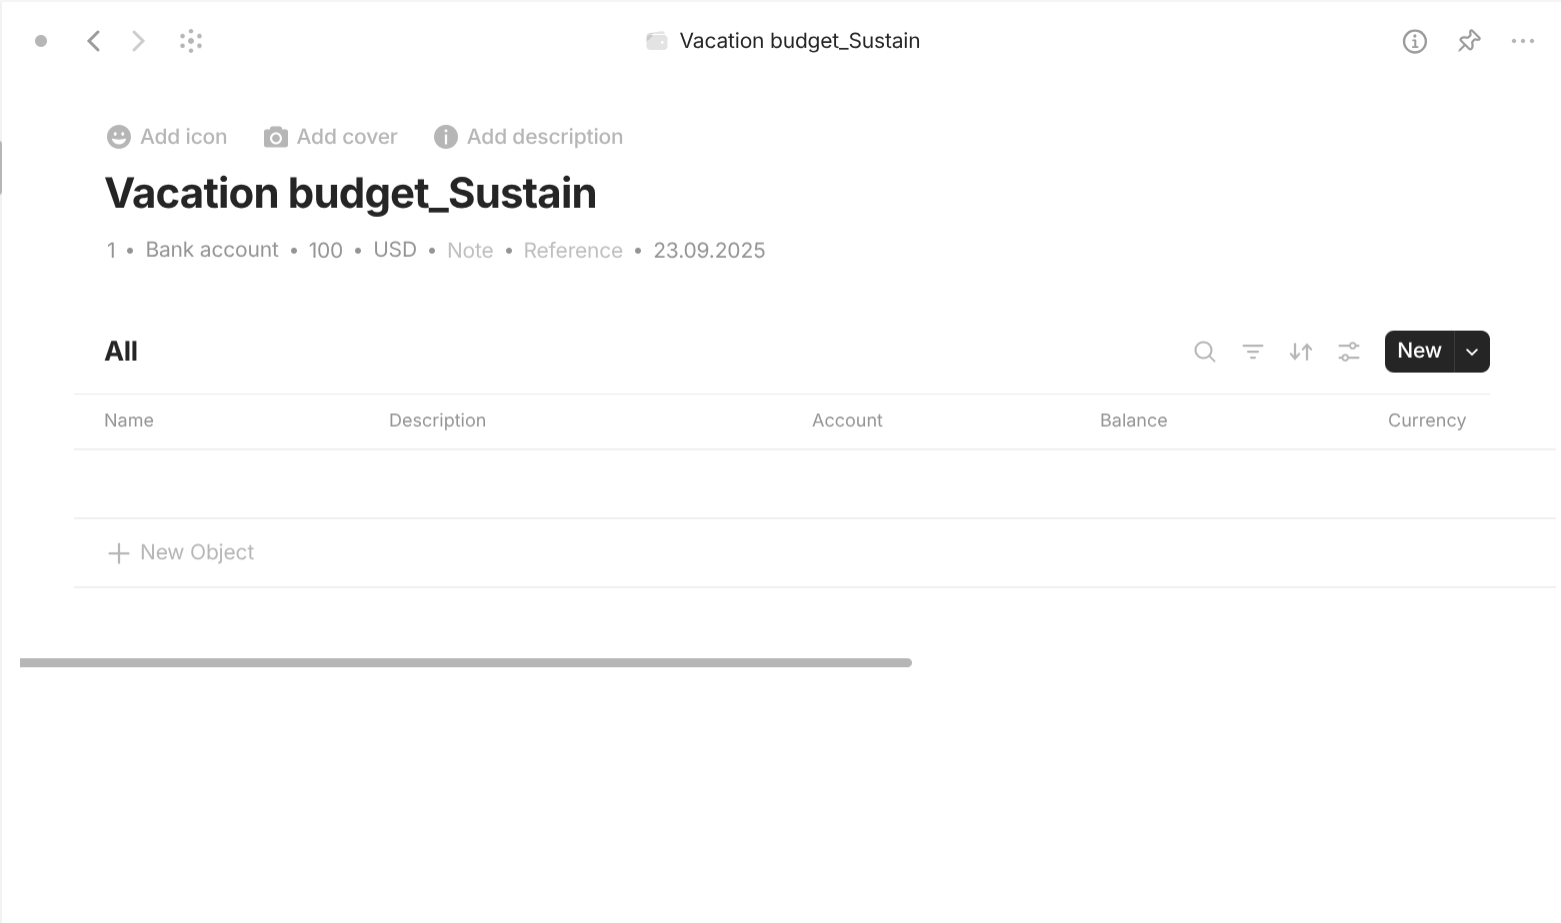The image size is (1561, 923).
Task: Select the All view tab
Action: (x=121, y=351)
